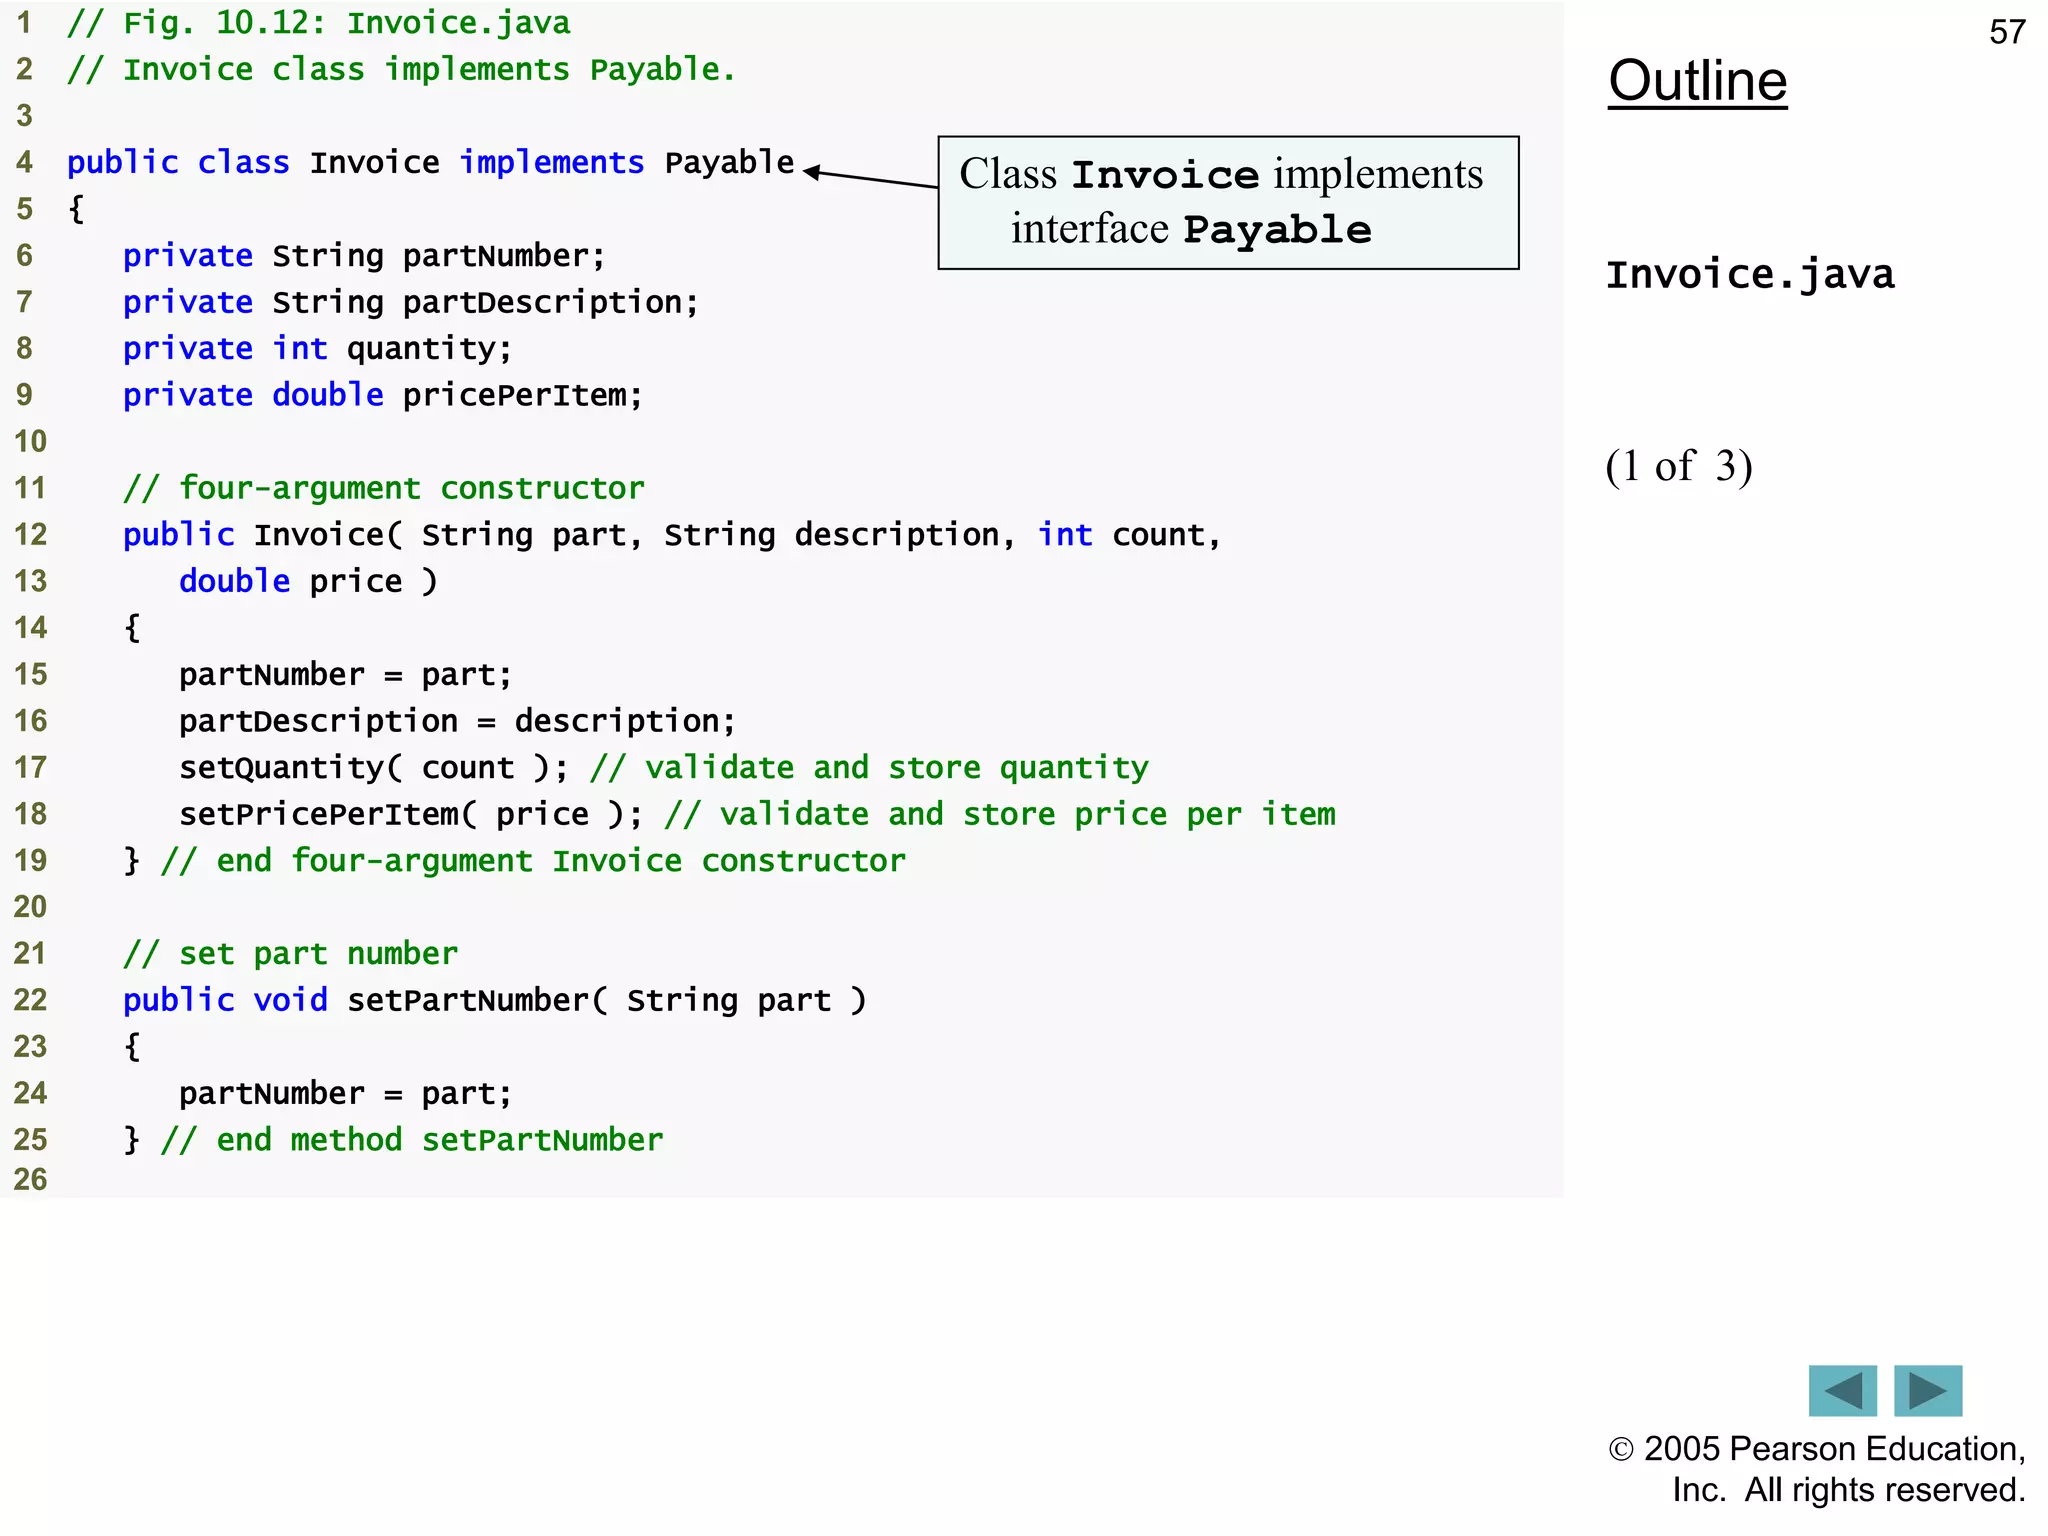
Task: Click the 'validate and store price per item' comment
Action: (1000, 814)
